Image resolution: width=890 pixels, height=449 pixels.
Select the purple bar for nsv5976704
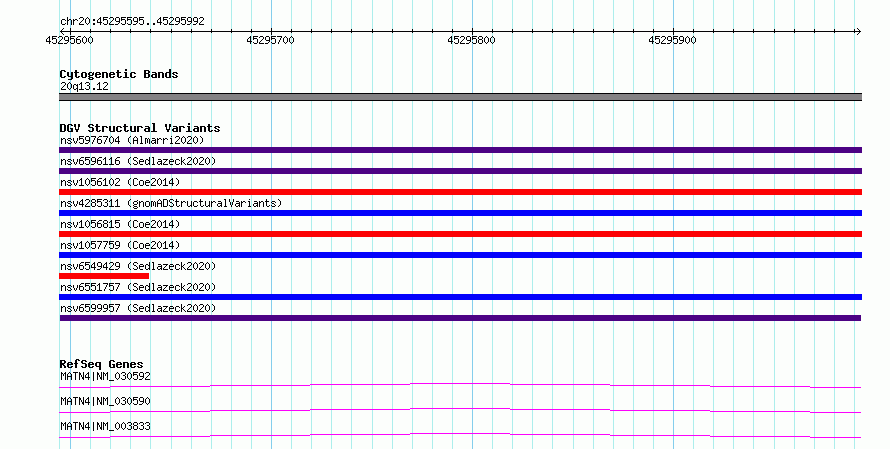tap(460, 150)
